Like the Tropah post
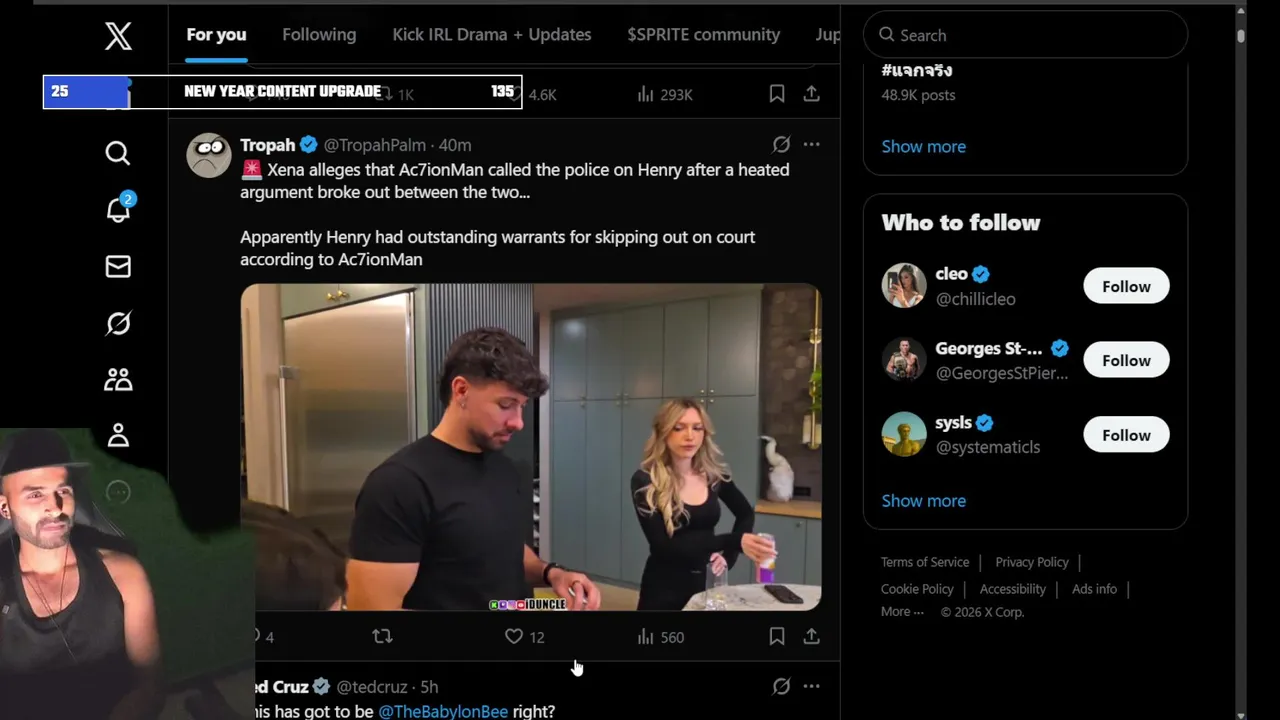The image size is (1280, 720). point(514,636)
